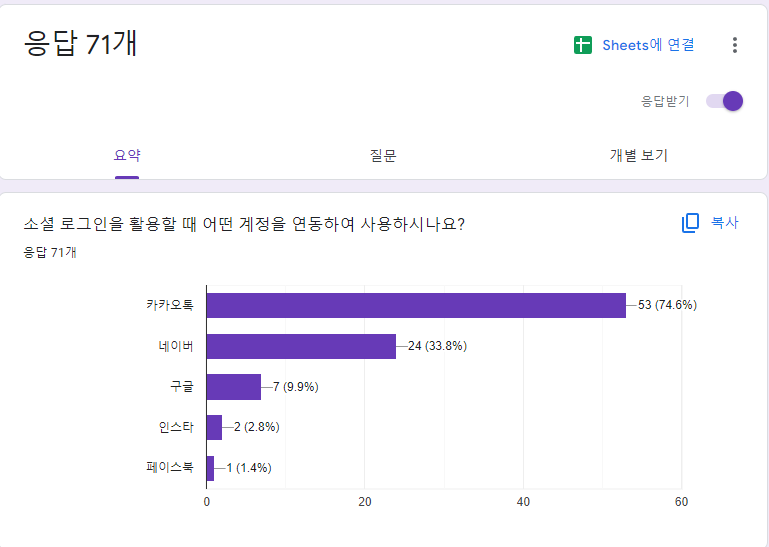Click the small '응답 71개' subtitle under question
This screenshot has height=547, width=769.
click(x=50, y=252)
